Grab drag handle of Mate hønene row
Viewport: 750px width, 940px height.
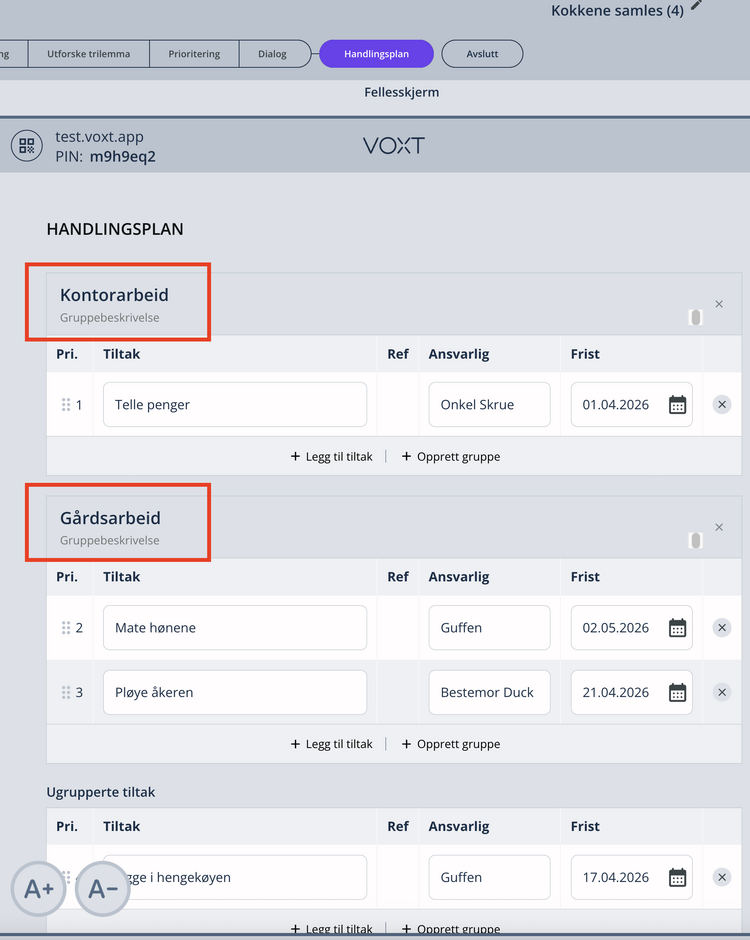[66, 628]
